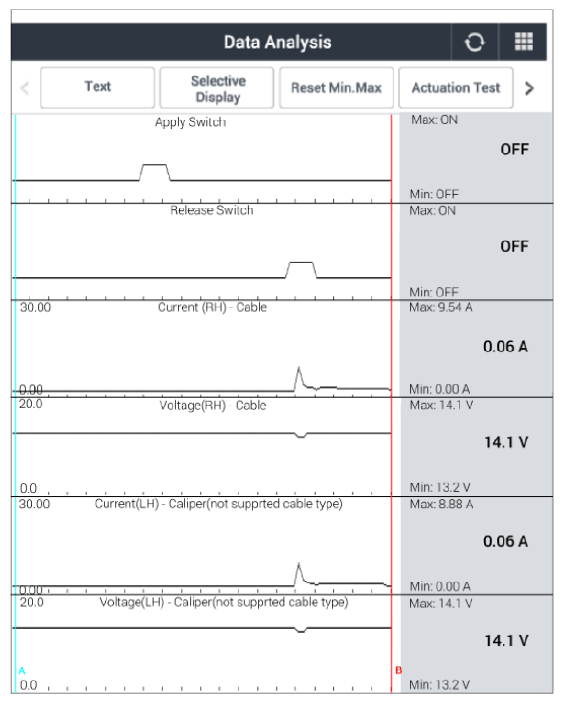Select the Voltage(RH) - Cable graph
The width and height of the screenshot is (563, 703).
203,447
